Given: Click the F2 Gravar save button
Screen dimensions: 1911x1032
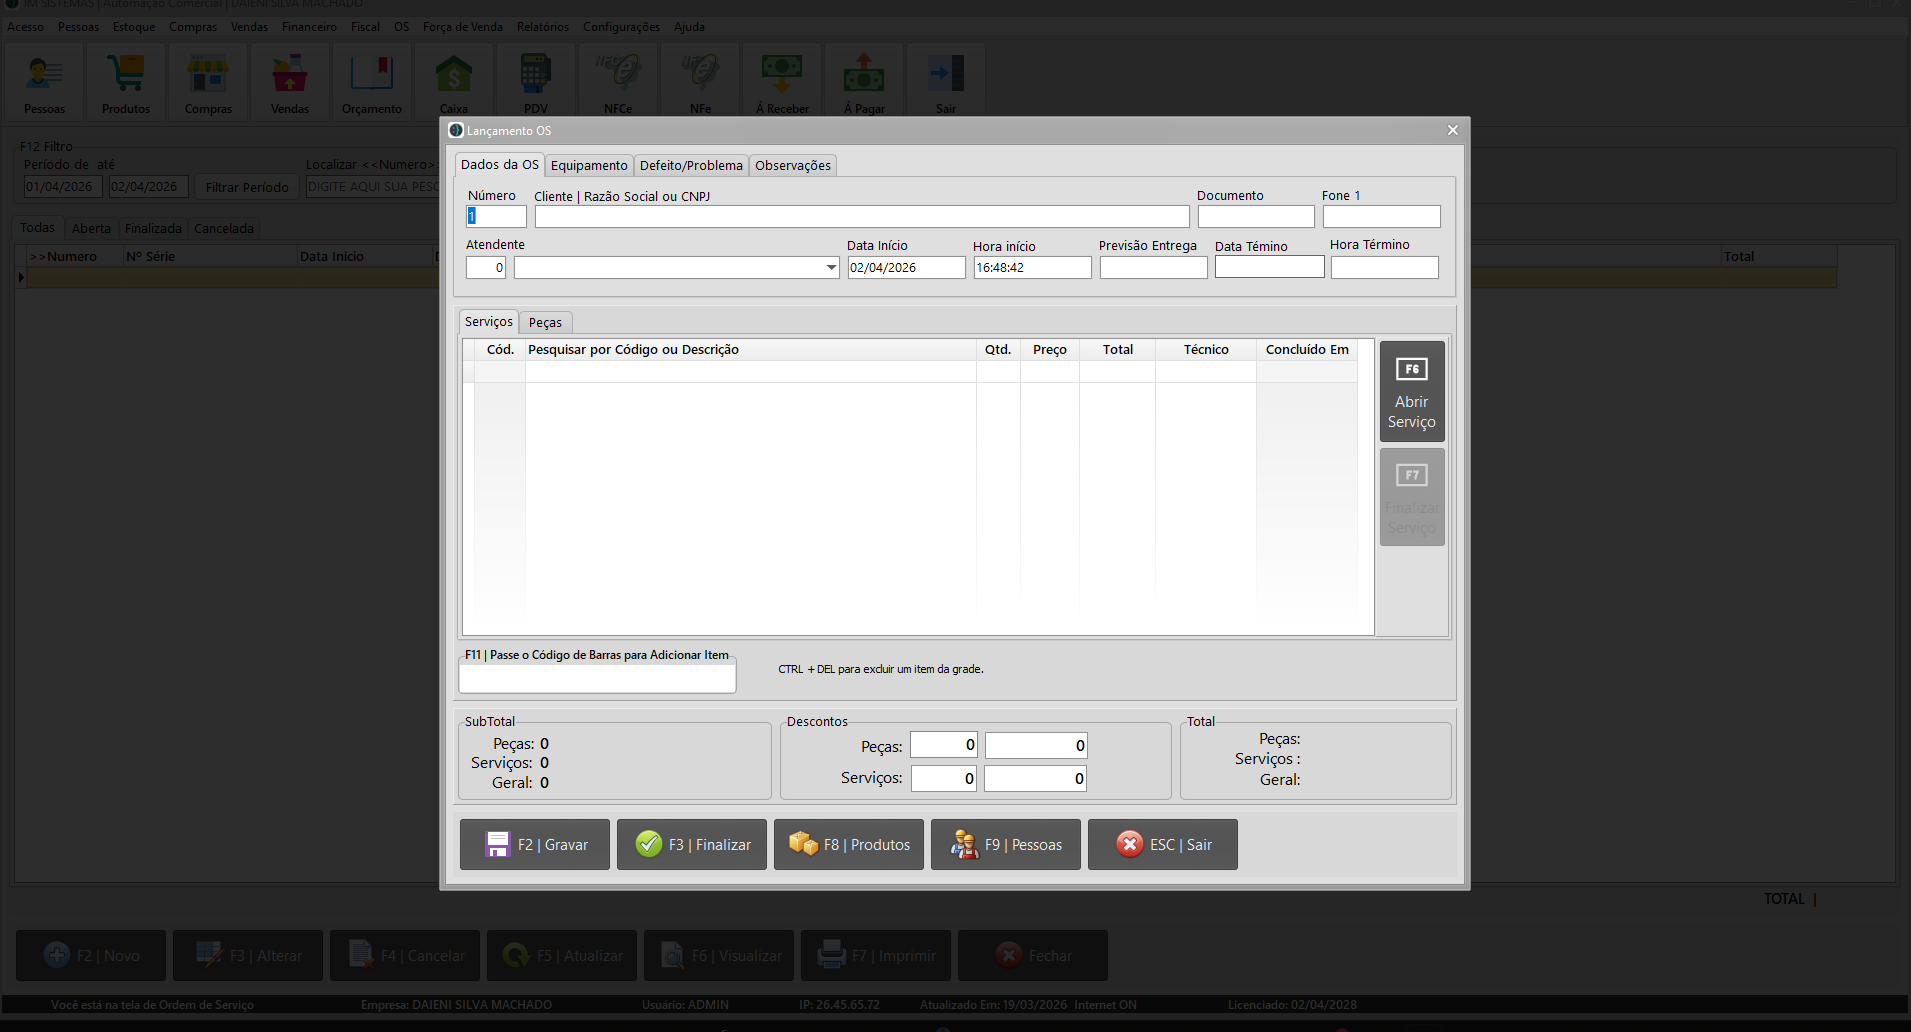Looking at the screenshot, I should tap(535, 845).
